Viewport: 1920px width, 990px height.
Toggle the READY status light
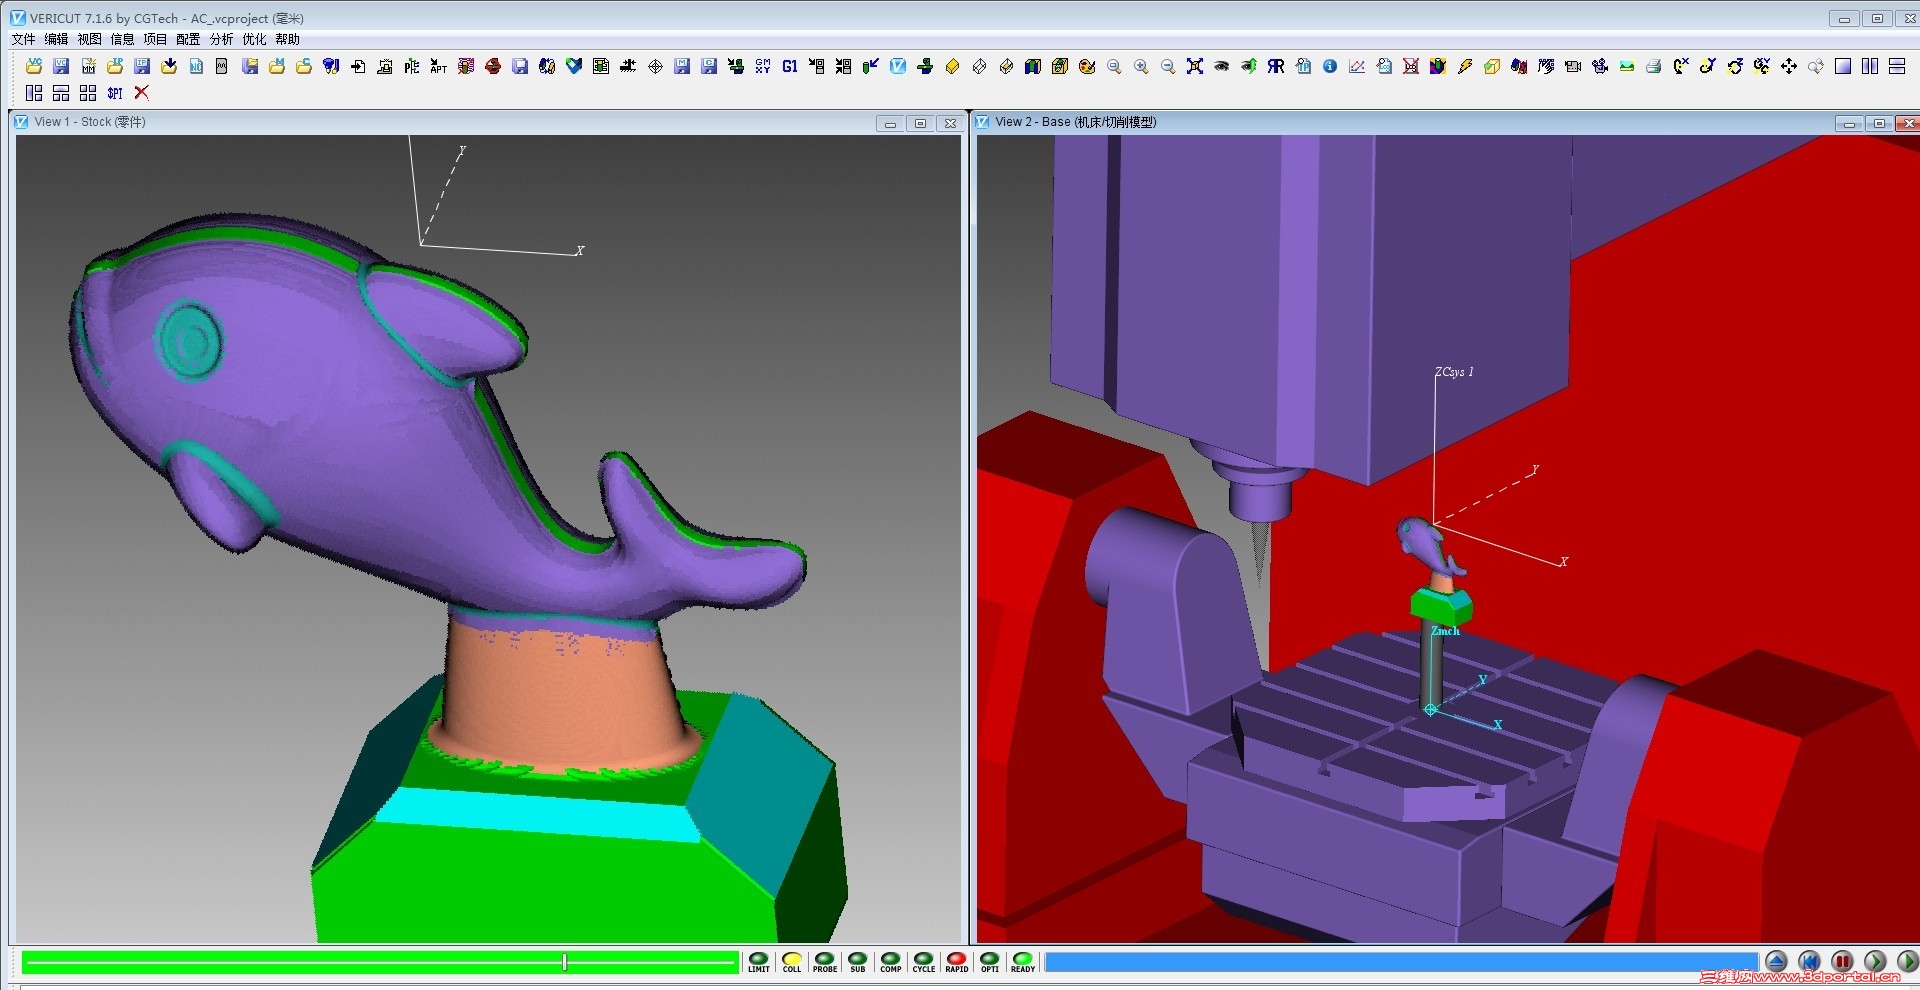tap(1023, 962)
